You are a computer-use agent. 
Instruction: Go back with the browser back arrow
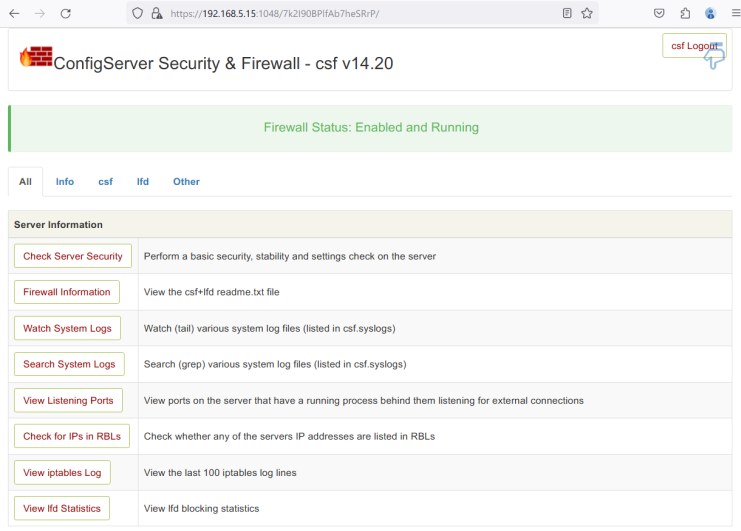(14, 13)
